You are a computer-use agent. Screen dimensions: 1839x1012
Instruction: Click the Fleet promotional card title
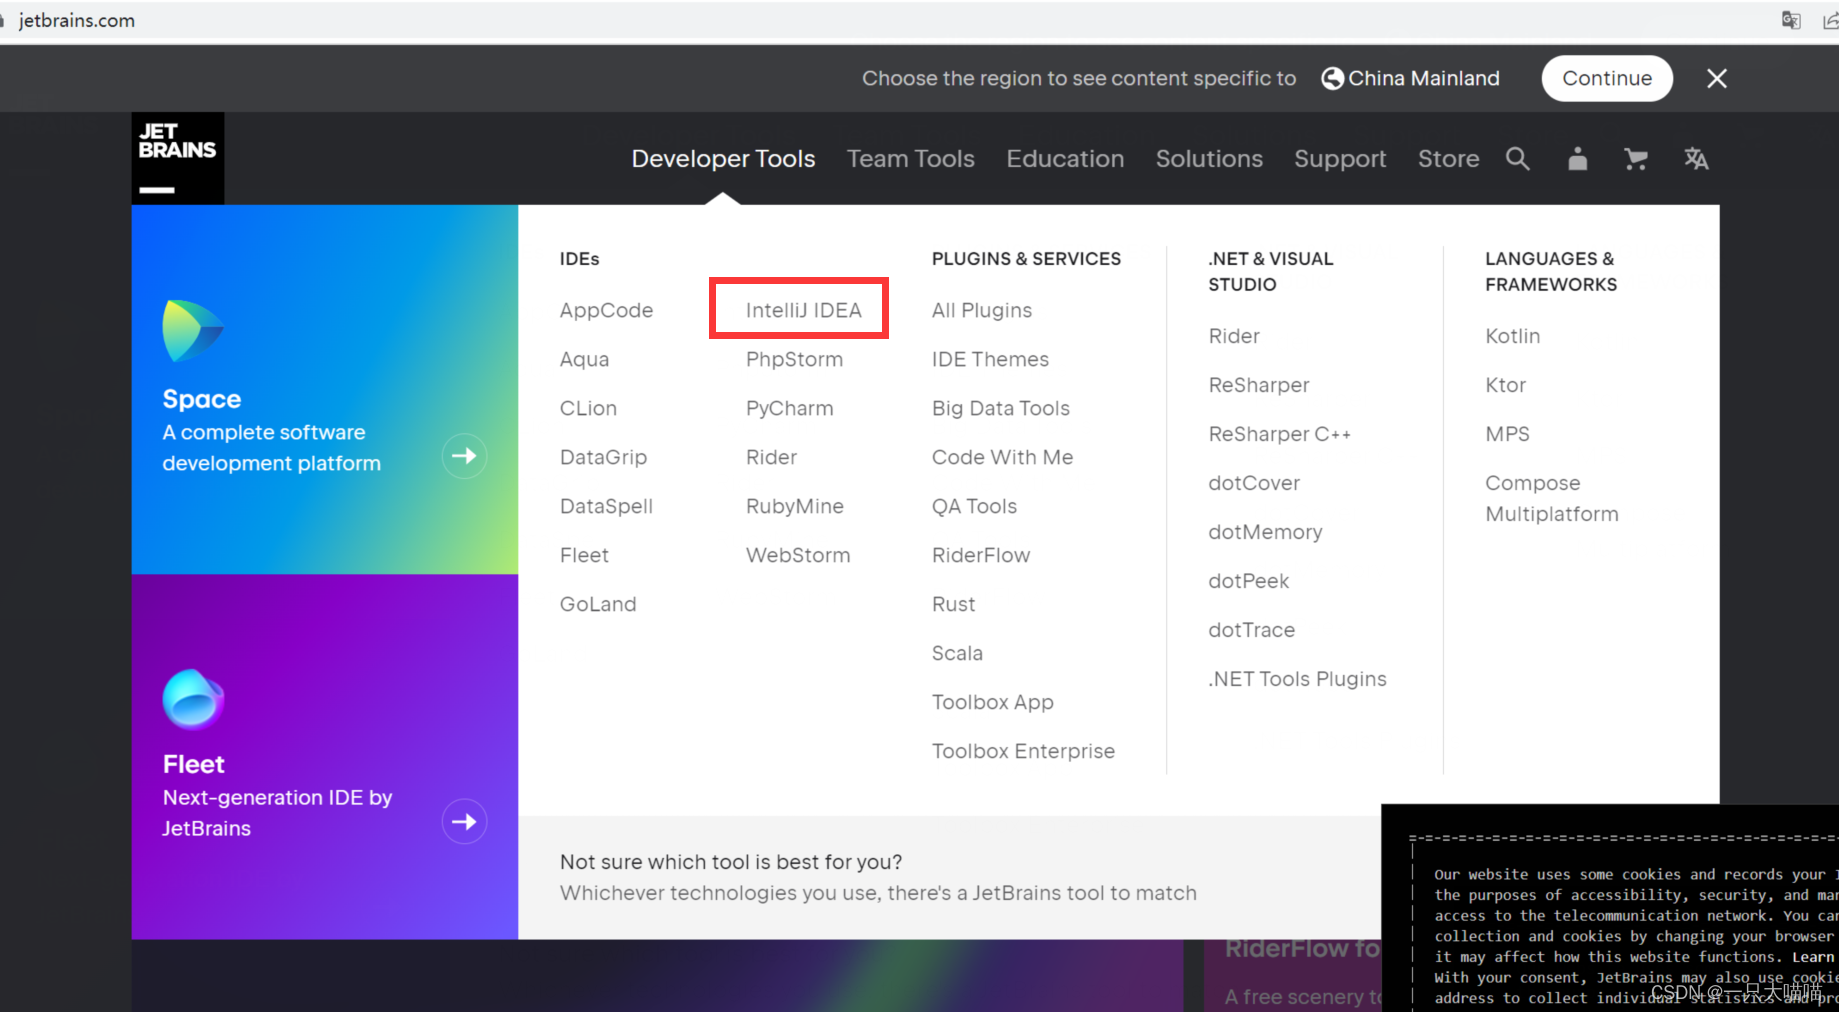193,764
